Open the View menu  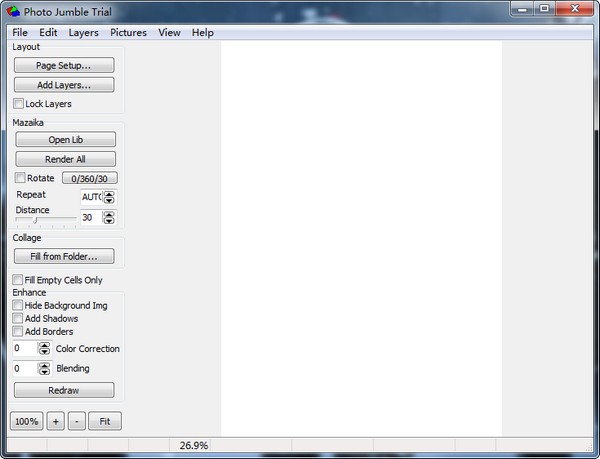click(x=169, y=33)
